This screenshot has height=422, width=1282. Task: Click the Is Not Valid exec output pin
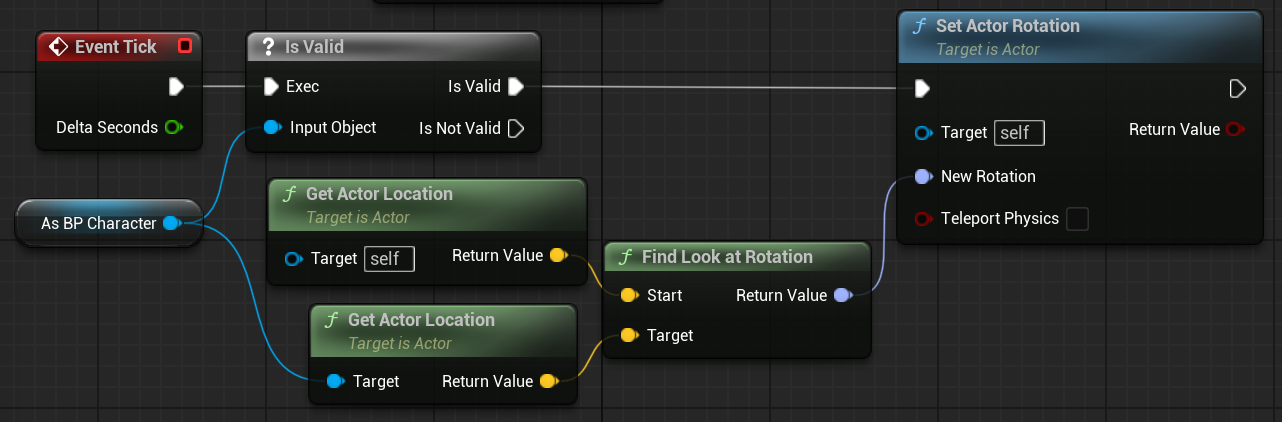click(x=516, y=128)
